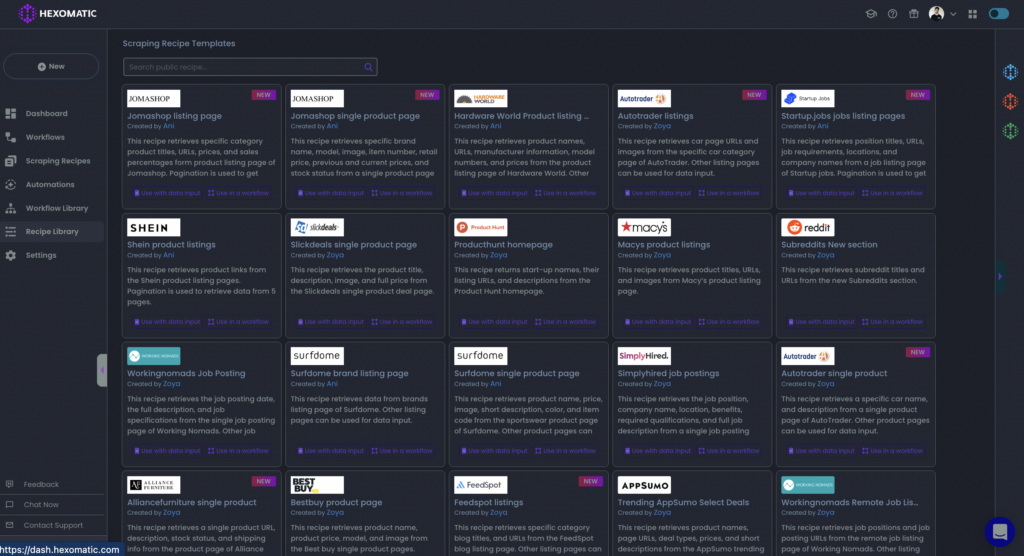Click the Recipe Library sidebar icon
Viewport: 1024px width, 556px height.
[x=10, y=231]
